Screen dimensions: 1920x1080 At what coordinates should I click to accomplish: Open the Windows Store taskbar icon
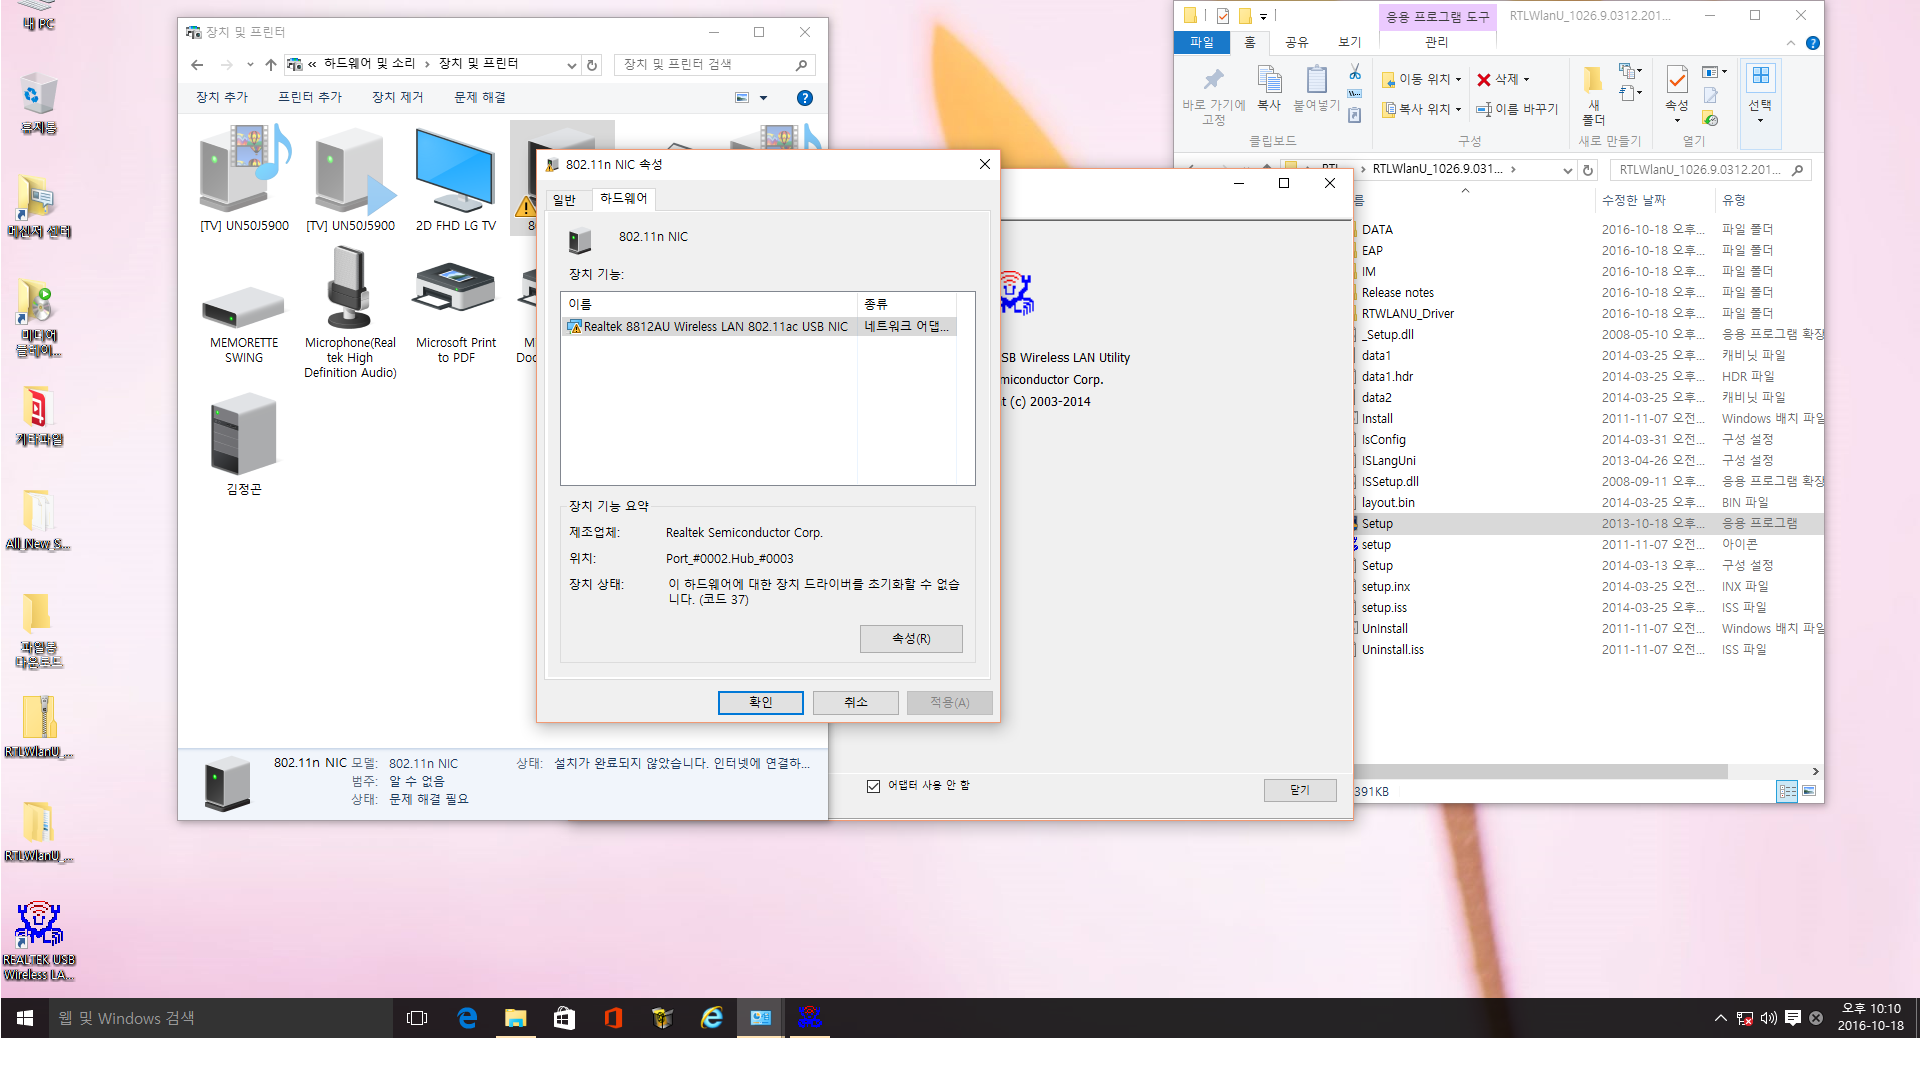click(564, 1018)
